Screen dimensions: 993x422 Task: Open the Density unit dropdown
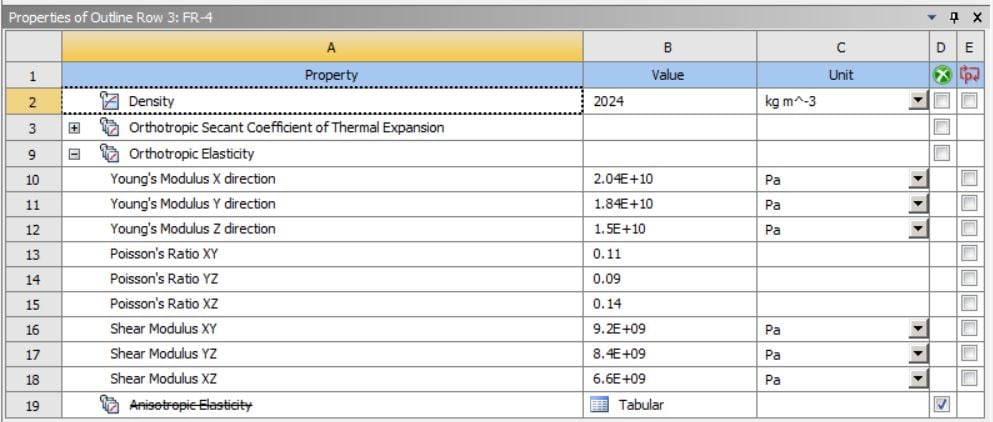(x=918, y=101)
